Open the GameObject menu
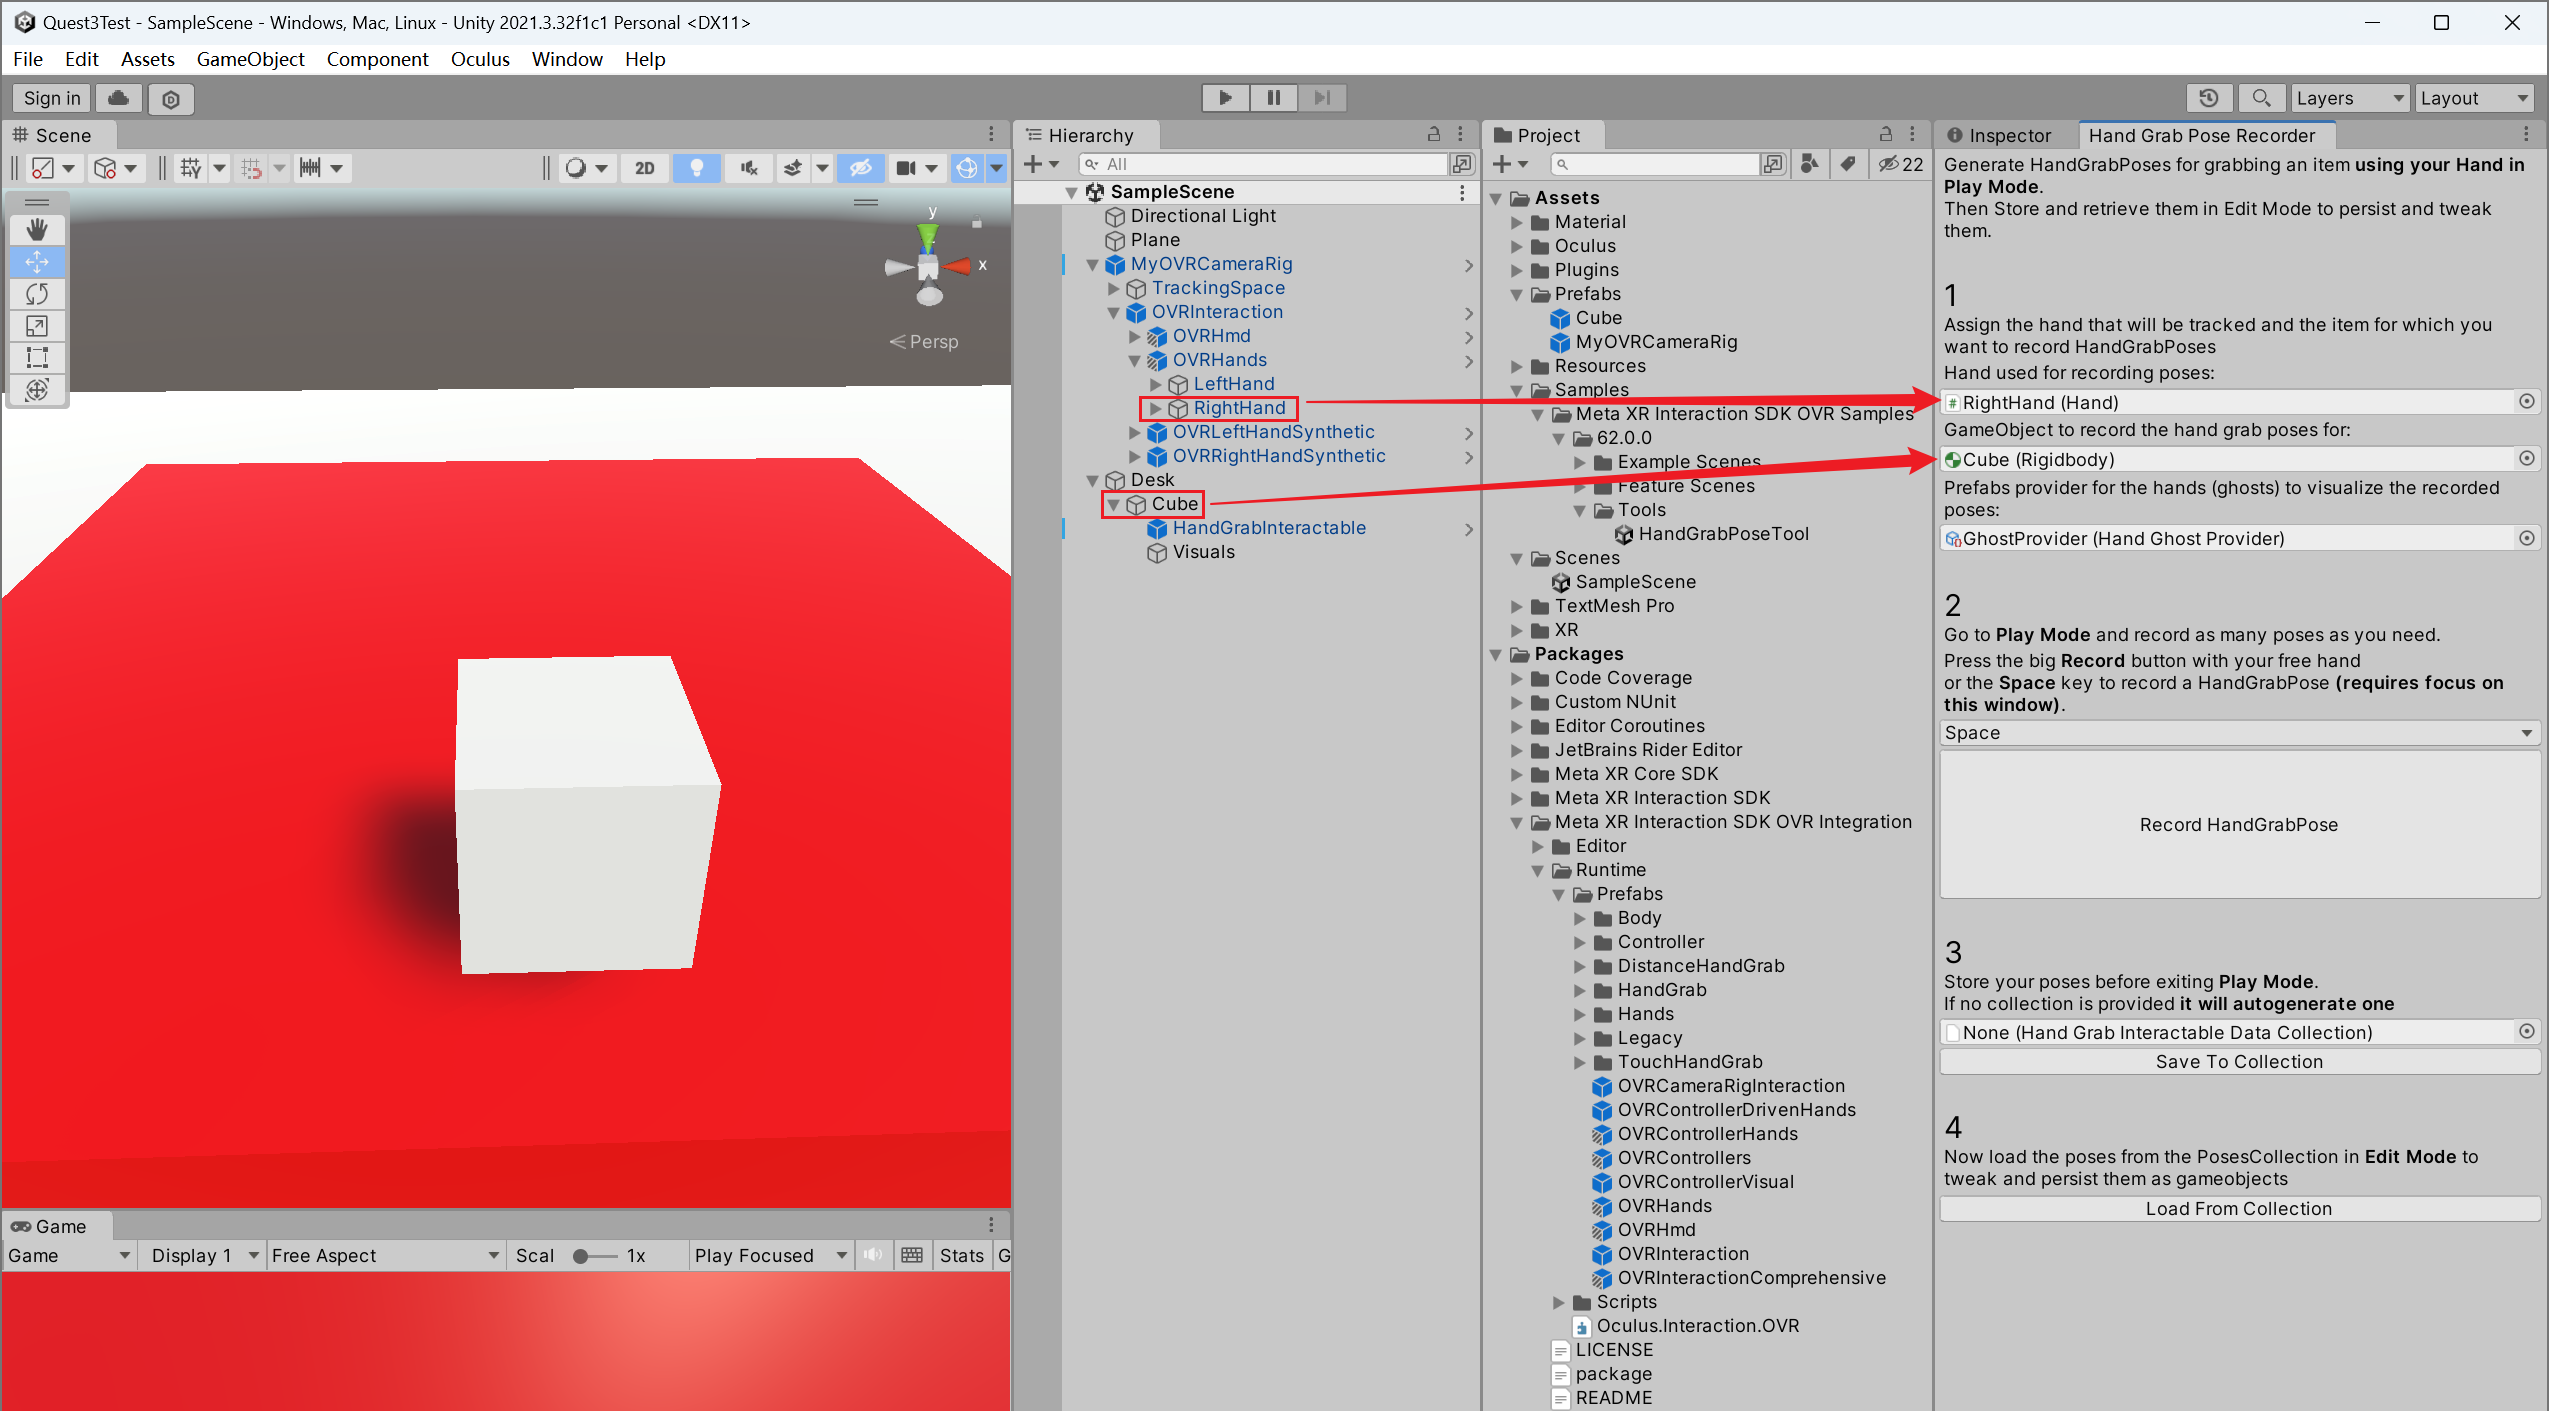This screenshot has width=2549, height=1411. click(x=250, y=59)
